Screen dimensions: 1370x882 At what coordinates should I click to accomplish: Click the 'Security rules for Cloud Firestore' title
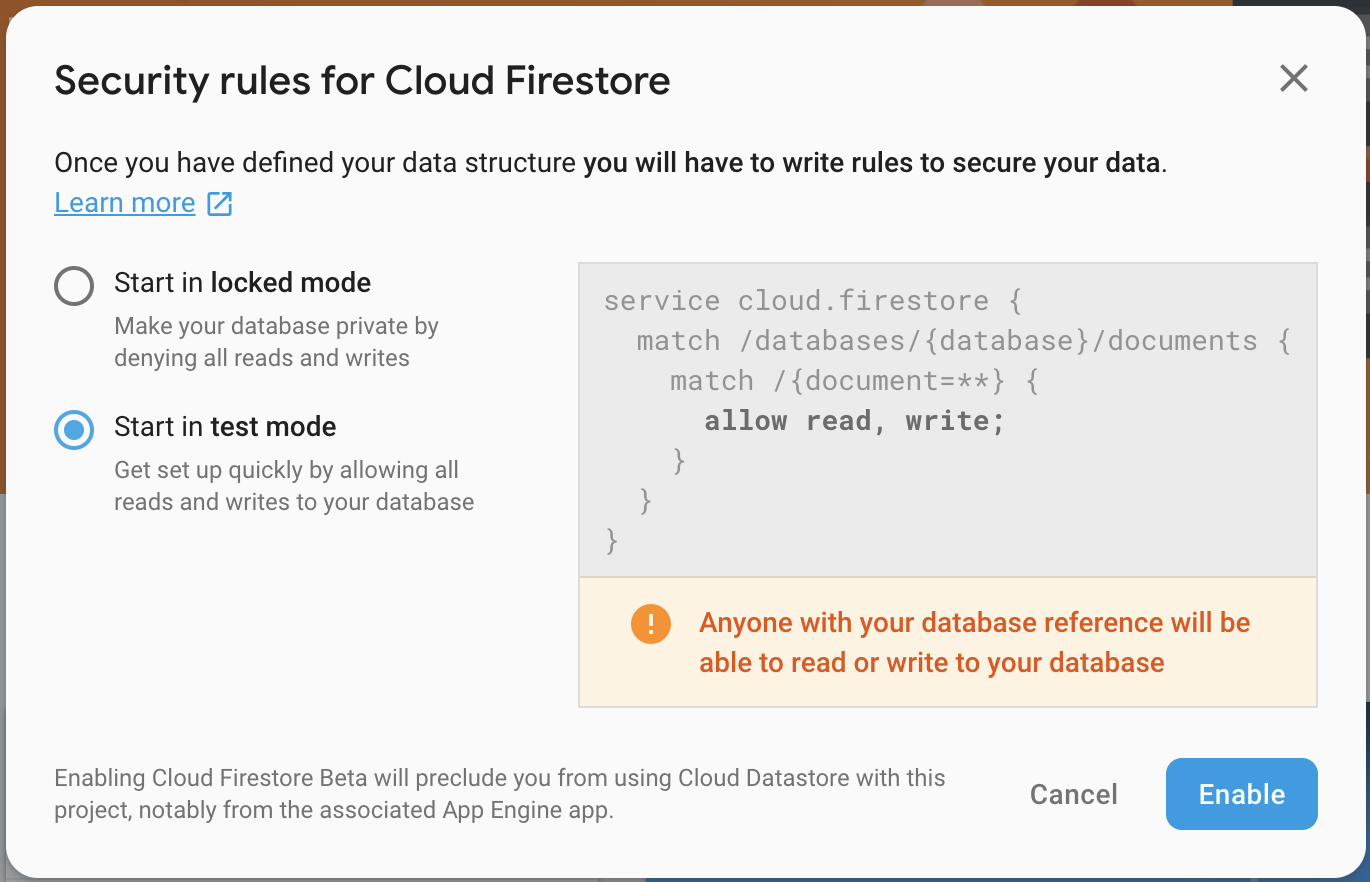pos(362,80)
